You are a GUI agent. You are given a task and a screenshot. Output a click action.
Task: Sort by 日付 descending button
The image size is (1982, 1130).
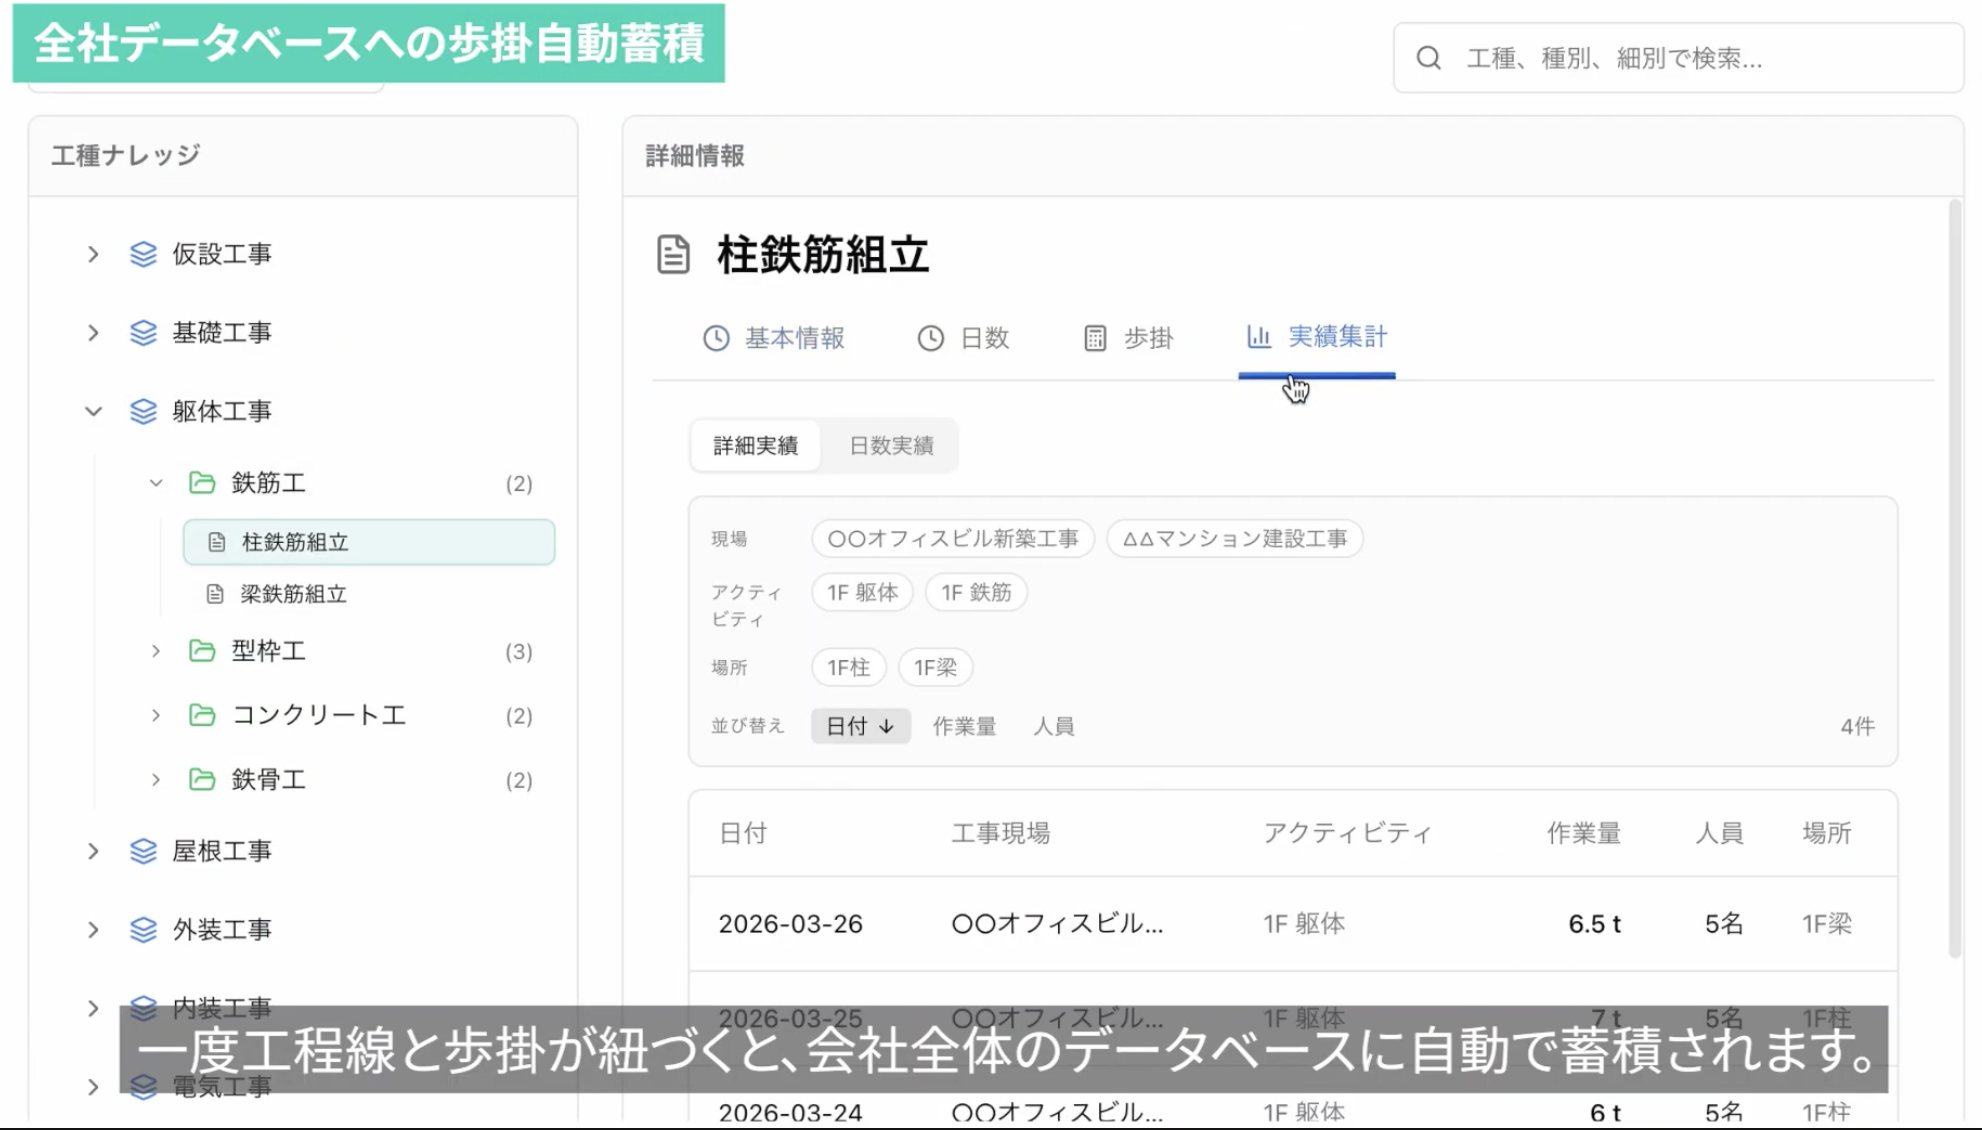(860, 726)
